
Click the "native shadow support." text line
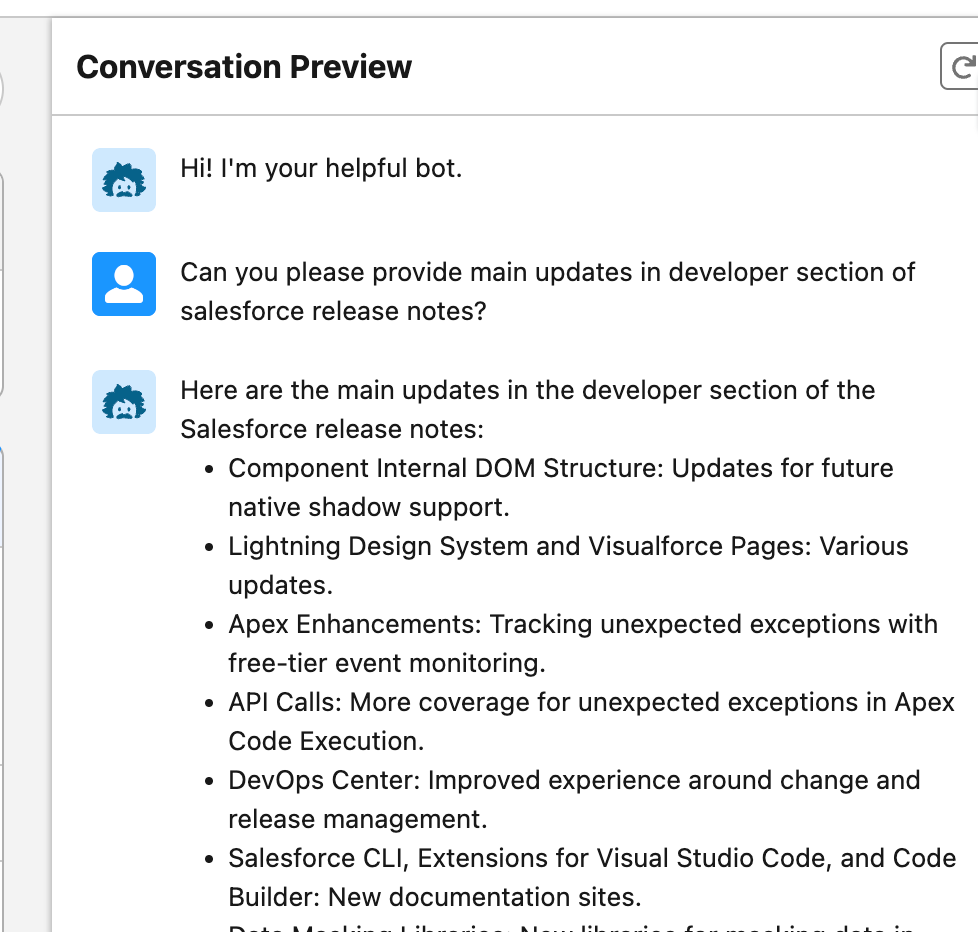click(x=369, y=507)
